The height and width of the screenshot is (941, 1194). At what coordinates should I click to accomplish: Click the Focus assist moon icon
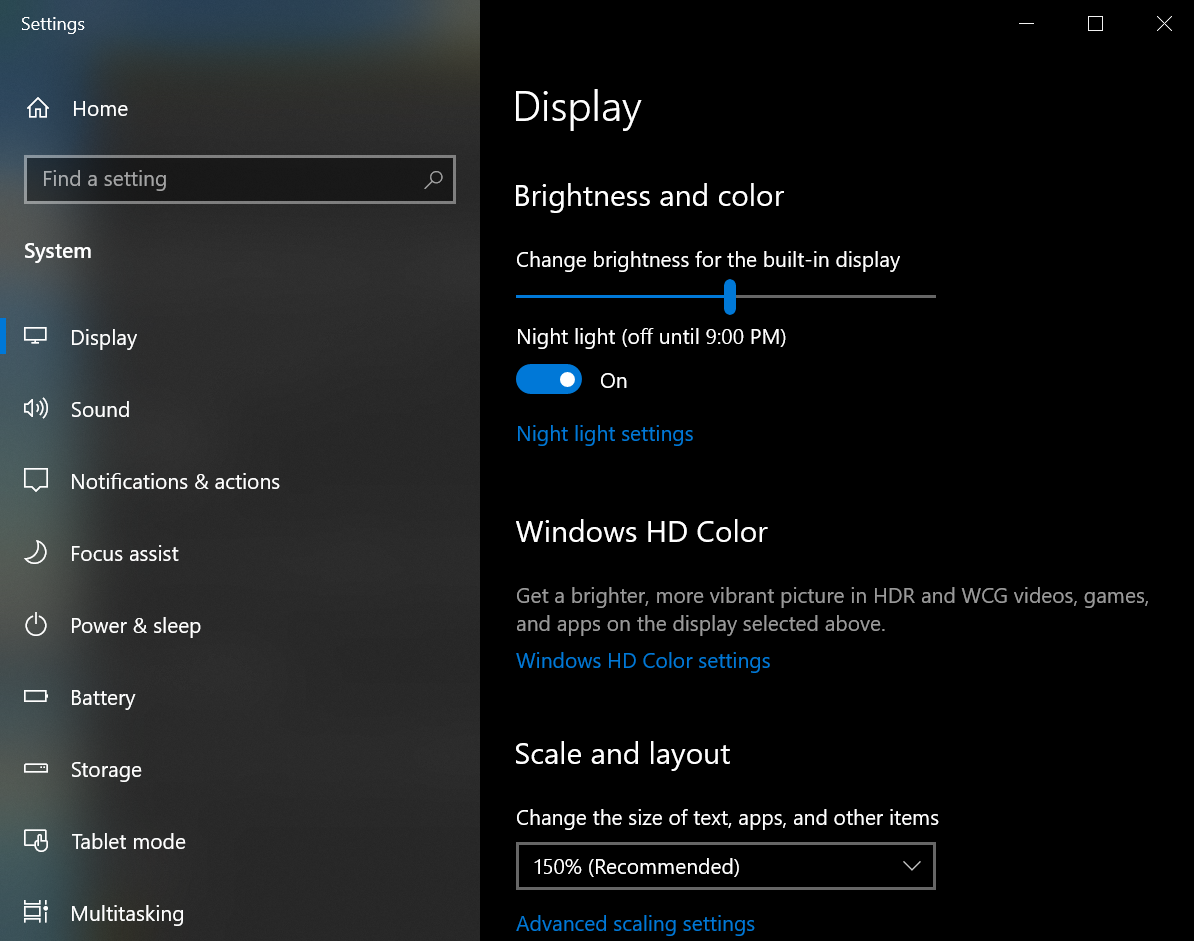36,553
